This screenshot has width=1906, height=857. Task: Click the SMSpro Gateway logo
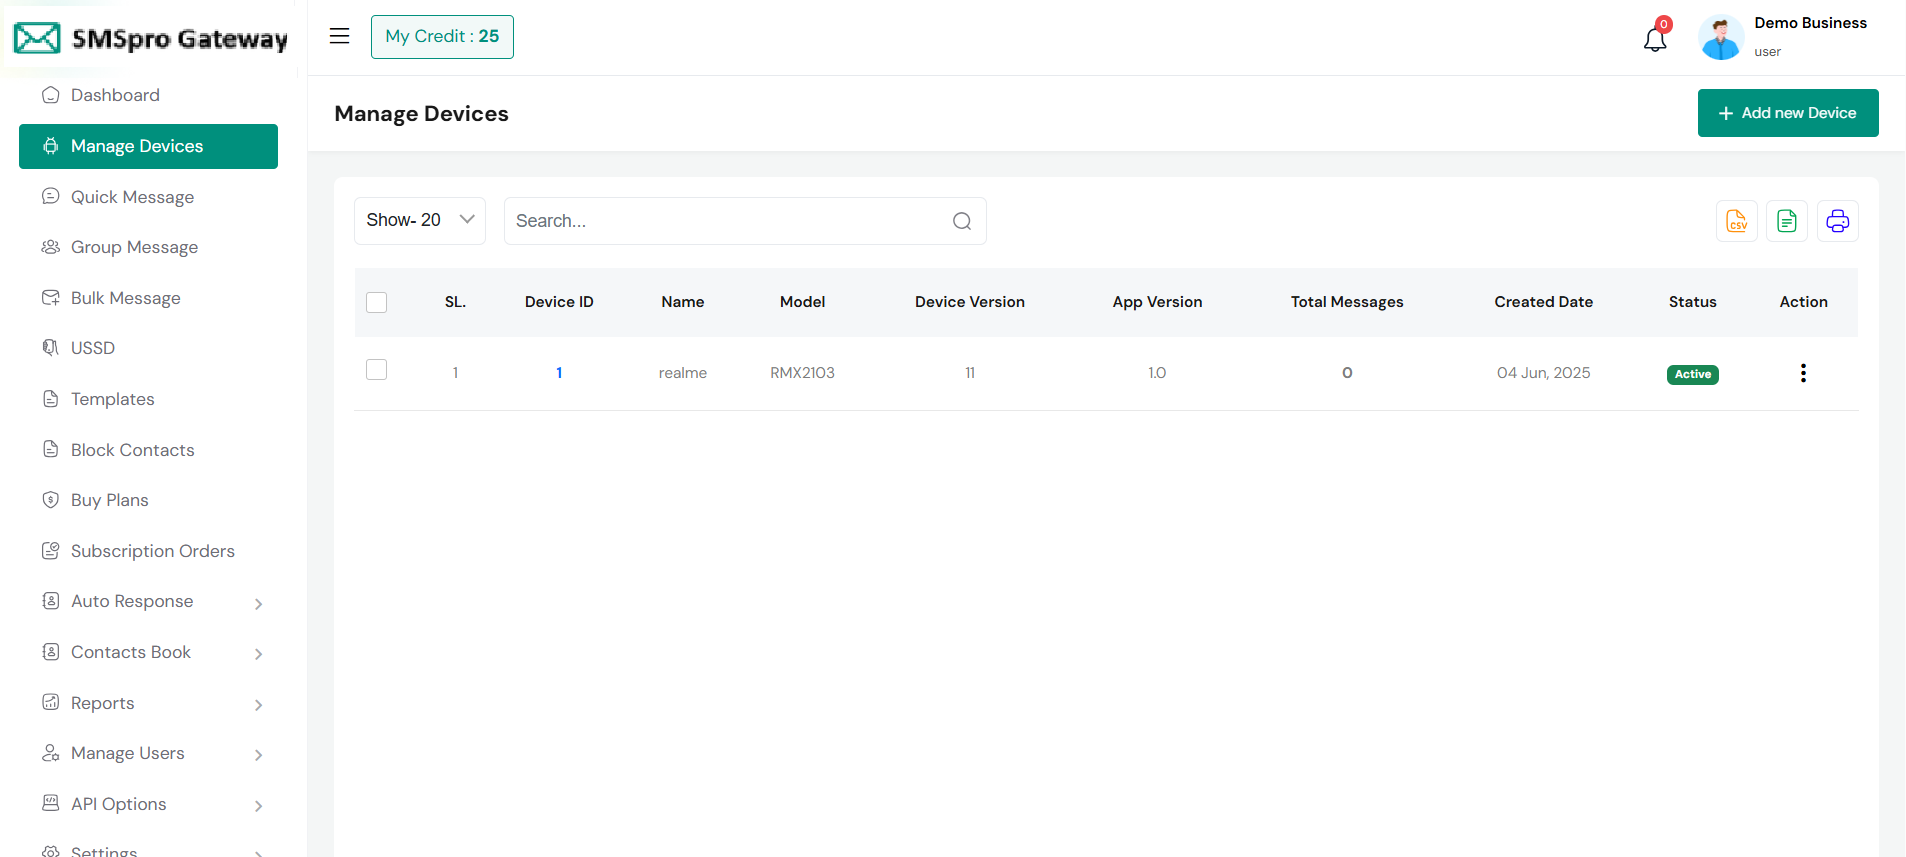[x=150, y=39]
